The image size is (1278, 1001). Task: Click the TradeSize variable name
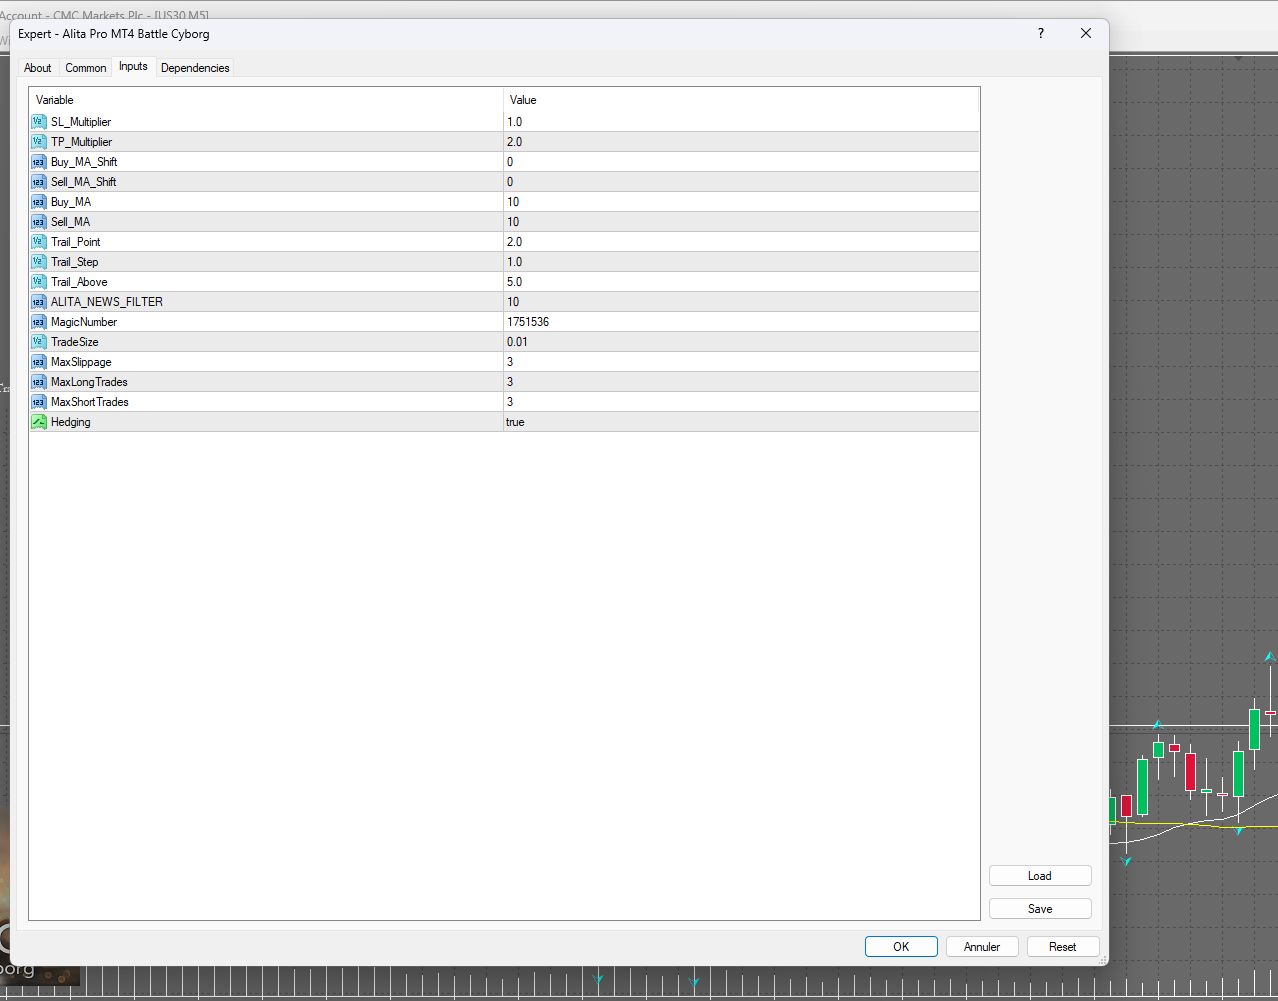75,342
